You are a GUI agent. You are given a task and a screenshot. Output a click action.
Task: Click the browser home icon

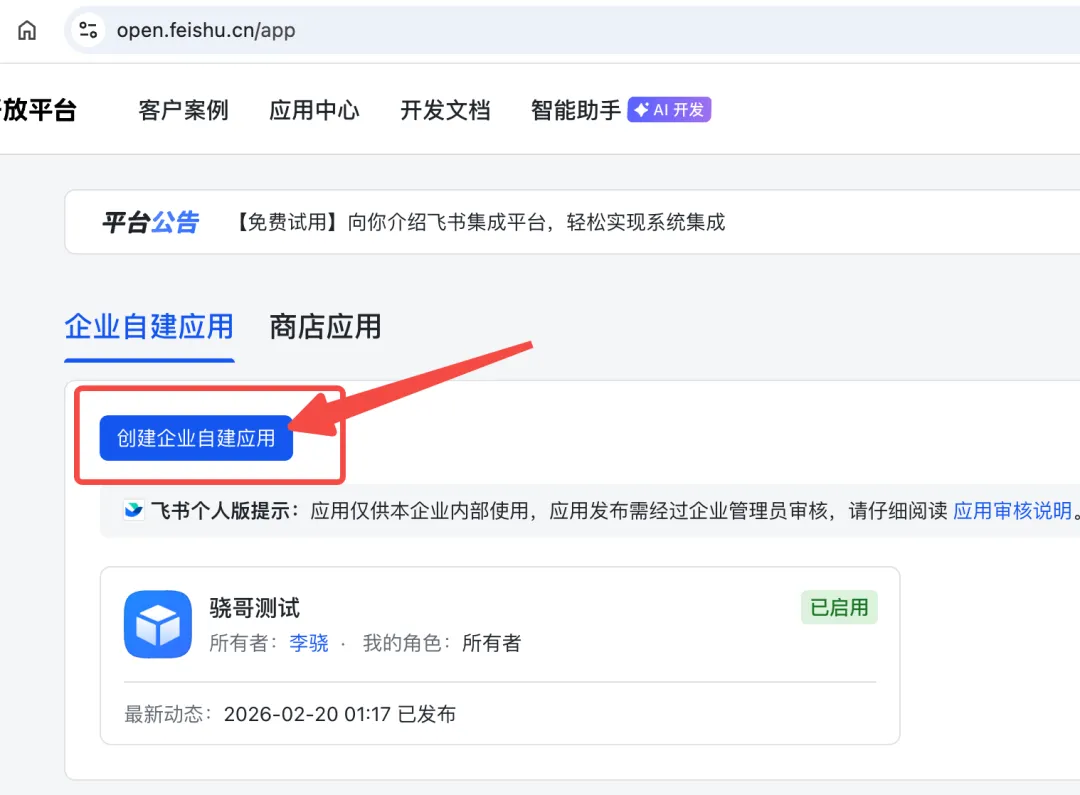click(27, 30)
